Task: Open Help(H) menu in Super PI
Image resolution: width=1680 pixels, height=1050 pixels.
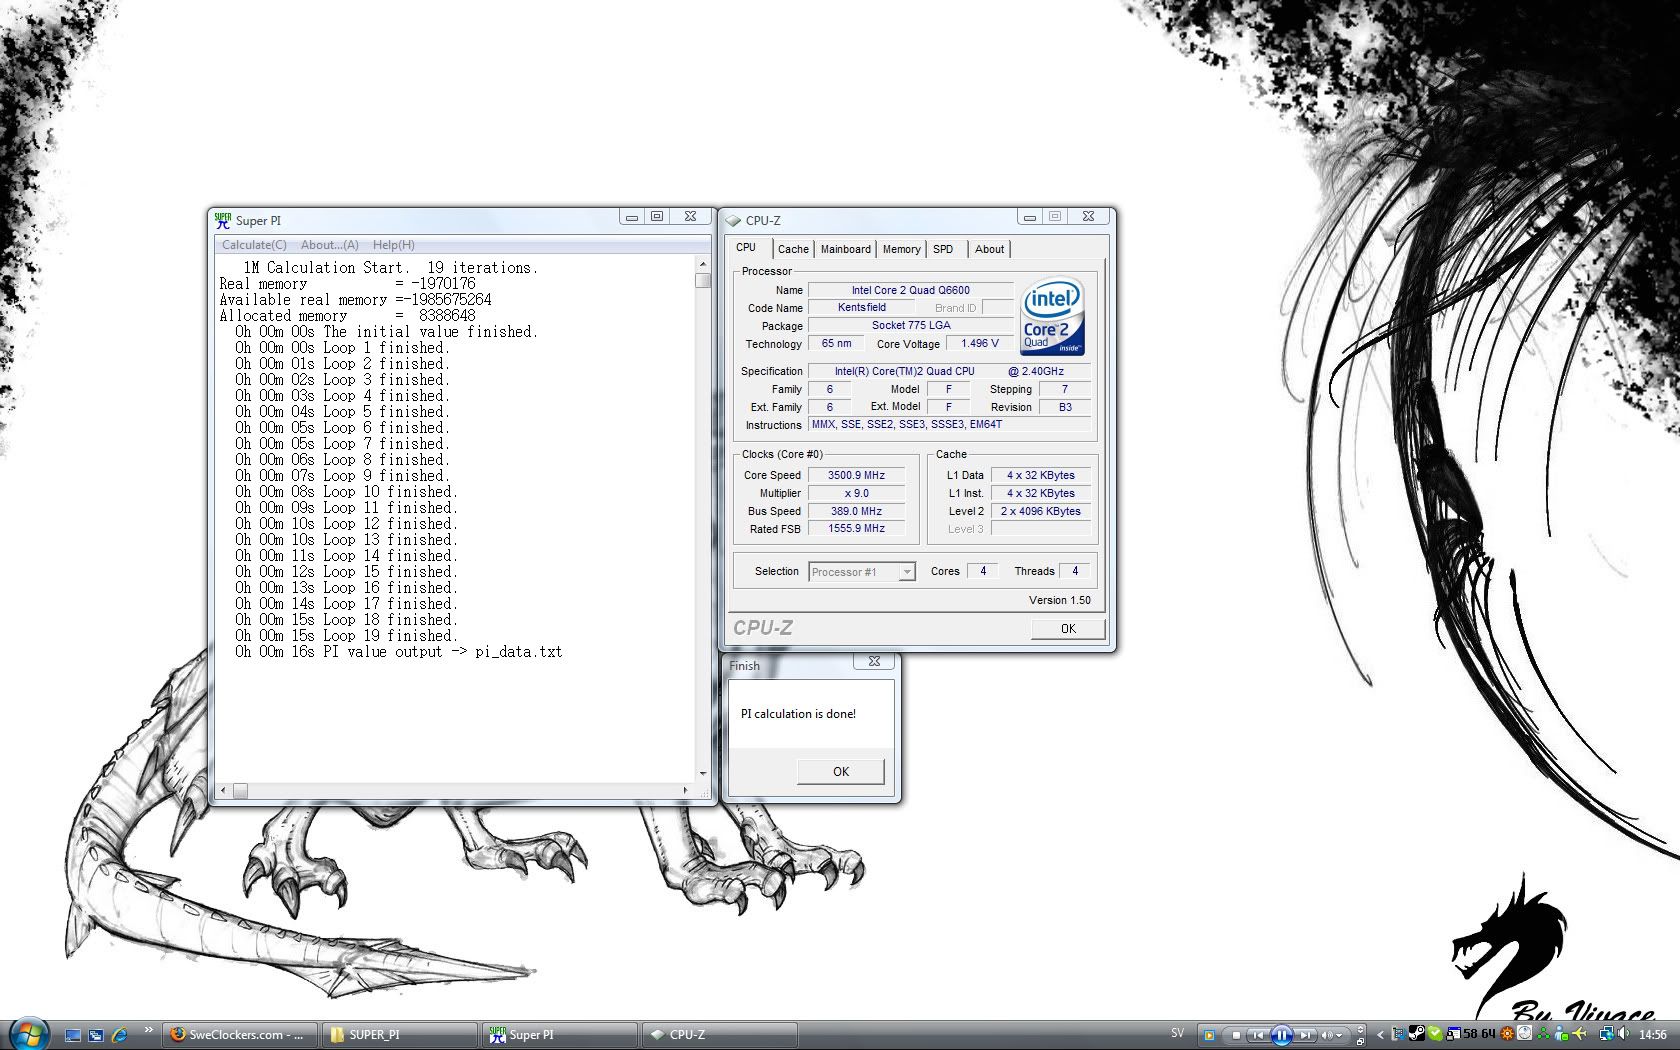Action: coord(394,245)
